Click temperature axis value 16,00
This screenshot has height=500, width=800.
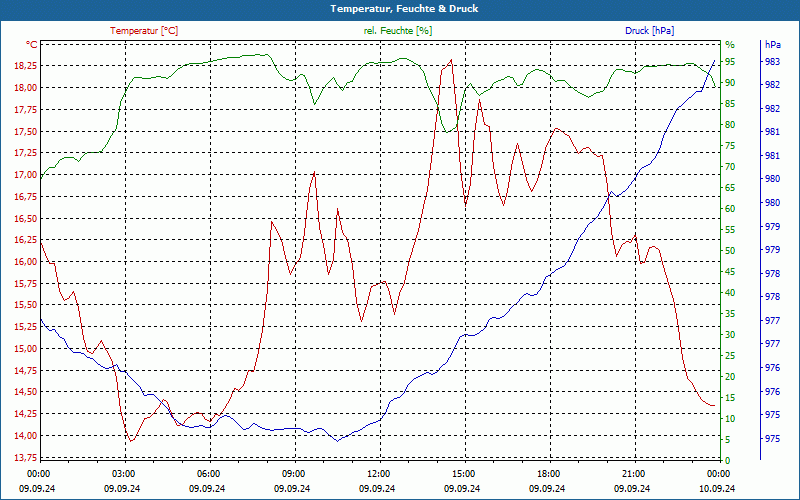(x=26, y=262)
